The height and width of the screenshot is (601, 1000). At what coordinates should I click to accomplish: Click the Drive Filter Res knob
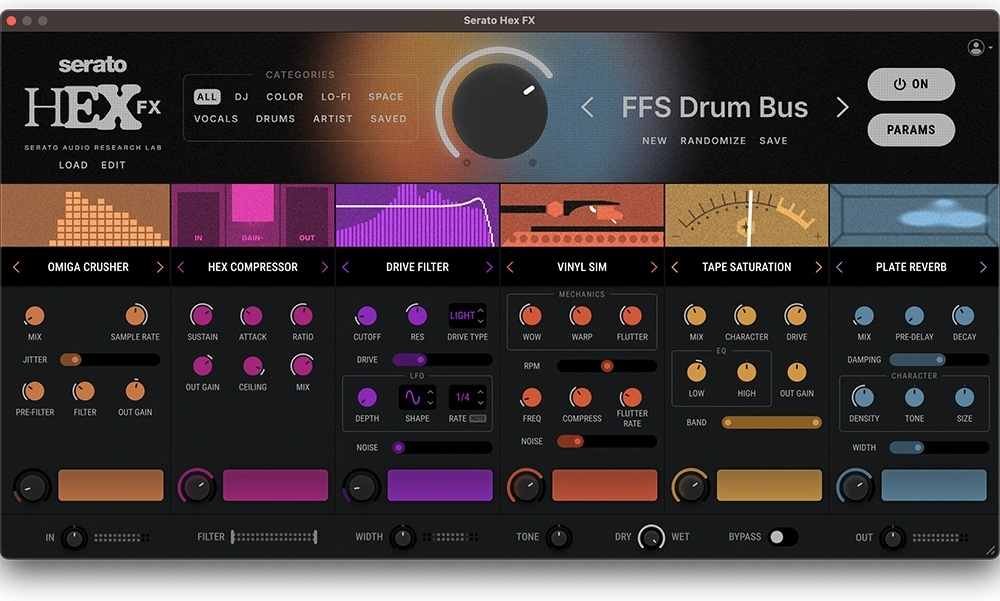pyautogui.click(x=417, y=315)
